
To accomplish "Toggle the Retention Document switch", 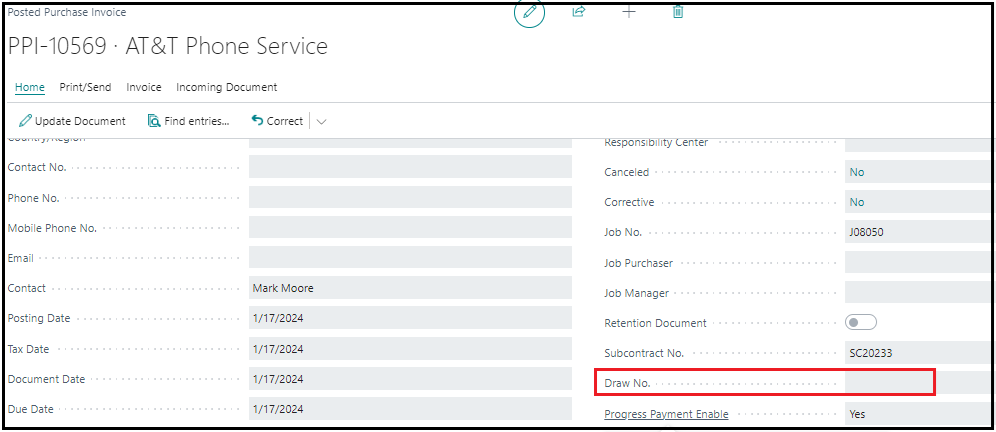I will coord(861,322).
